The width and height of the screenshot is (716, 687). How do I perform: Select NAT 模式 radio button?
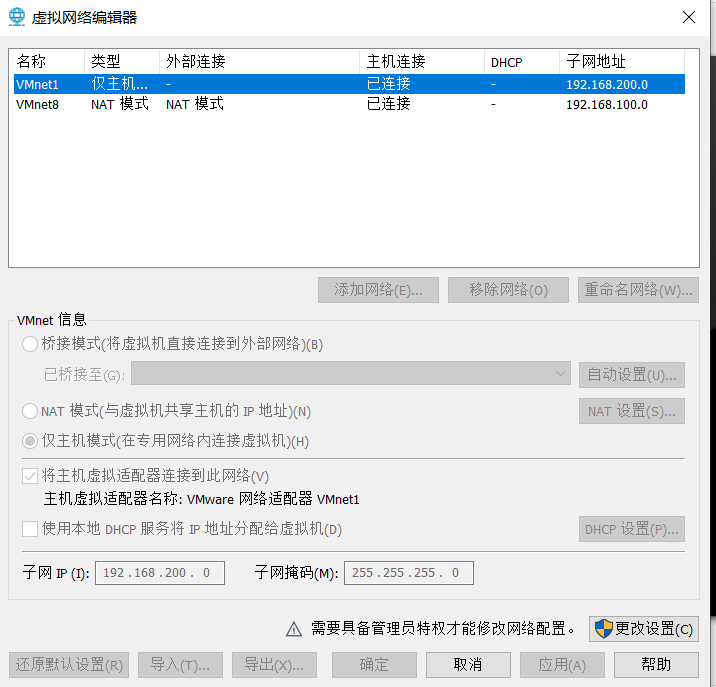tap(30, 411)
